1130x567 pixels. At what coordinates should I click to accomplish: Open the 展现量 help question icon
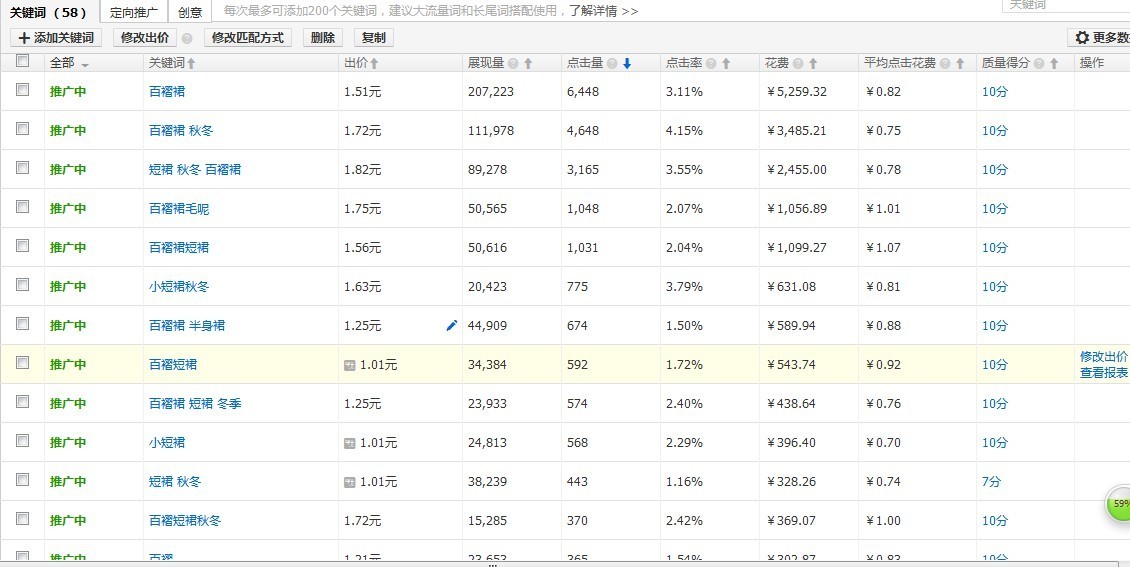point(513,63)
